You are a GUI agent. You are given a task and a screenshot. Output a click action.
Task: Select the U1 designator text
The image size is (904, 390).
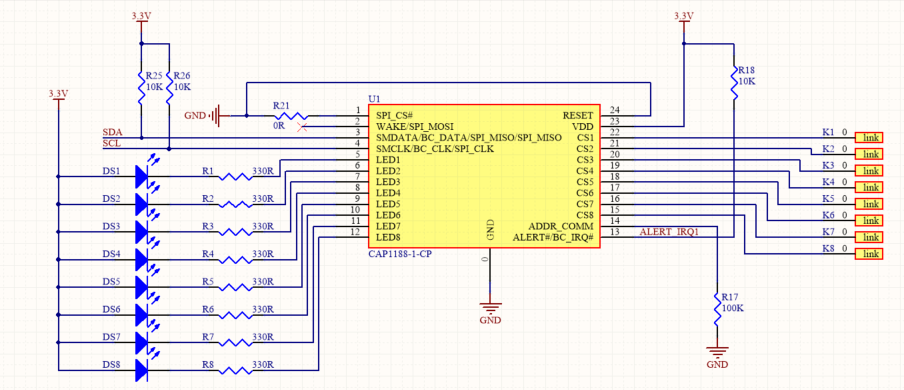374,99
